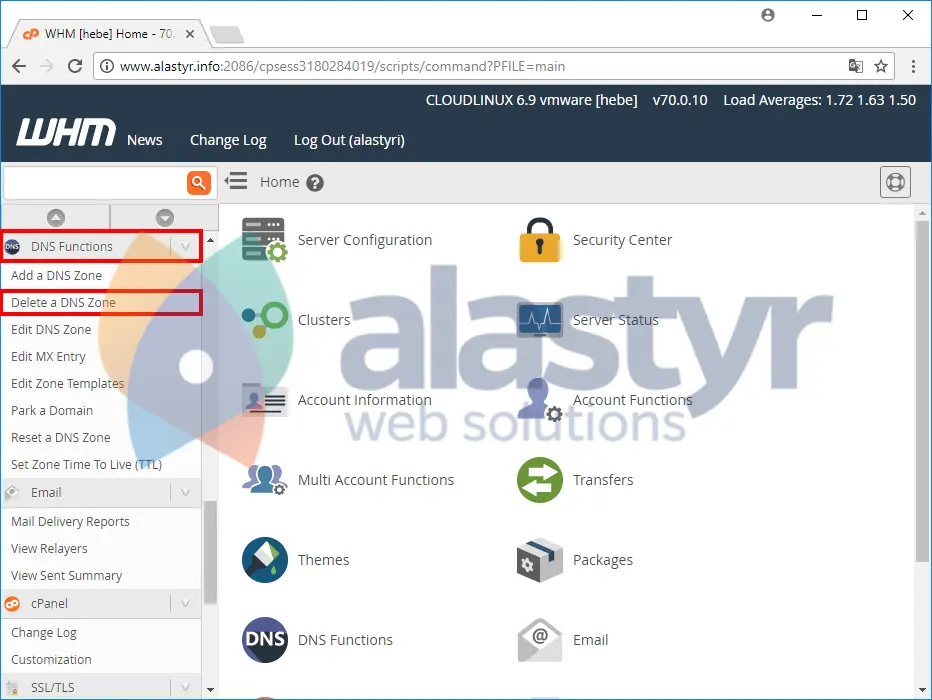Open the Packages box icon
The width and height of the screenshot is (932, 700).
pyautogui.click(x=540, y=560)
